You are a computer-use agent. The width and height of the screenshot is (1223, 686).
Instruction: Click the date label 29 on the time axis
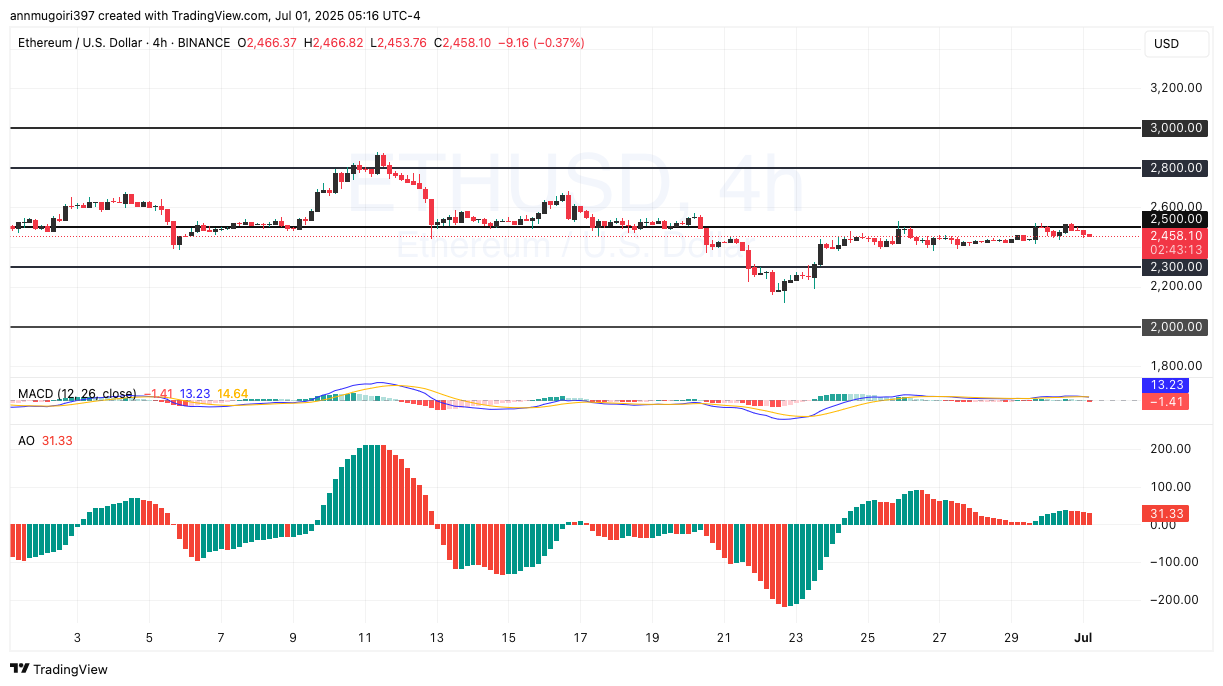tap(1011, 637)
